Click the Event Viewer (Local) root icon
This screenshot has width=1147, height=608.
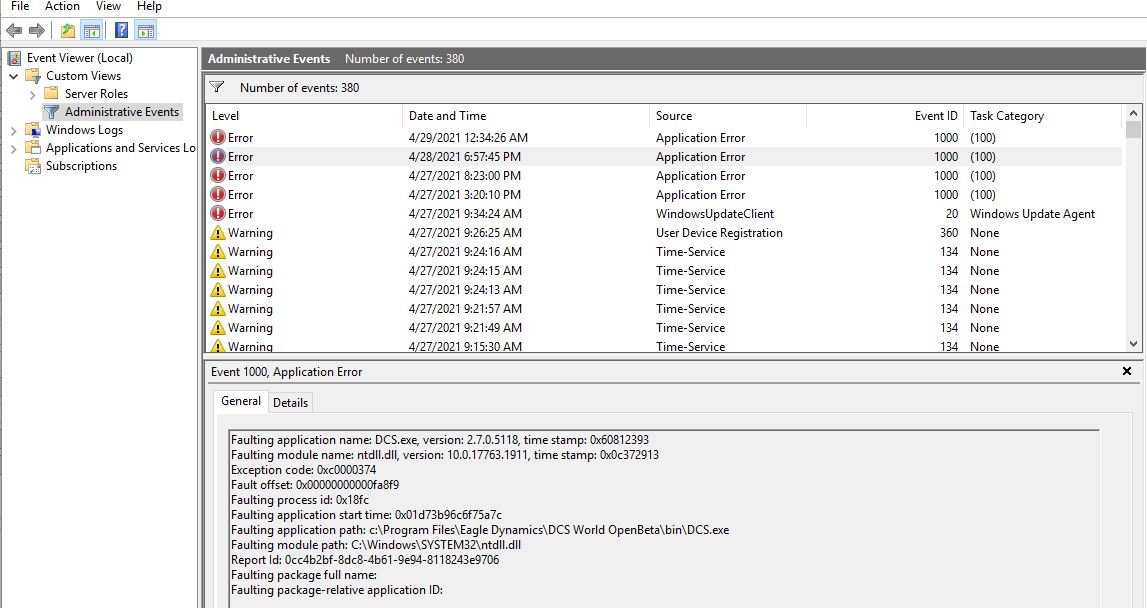(14, 58)
